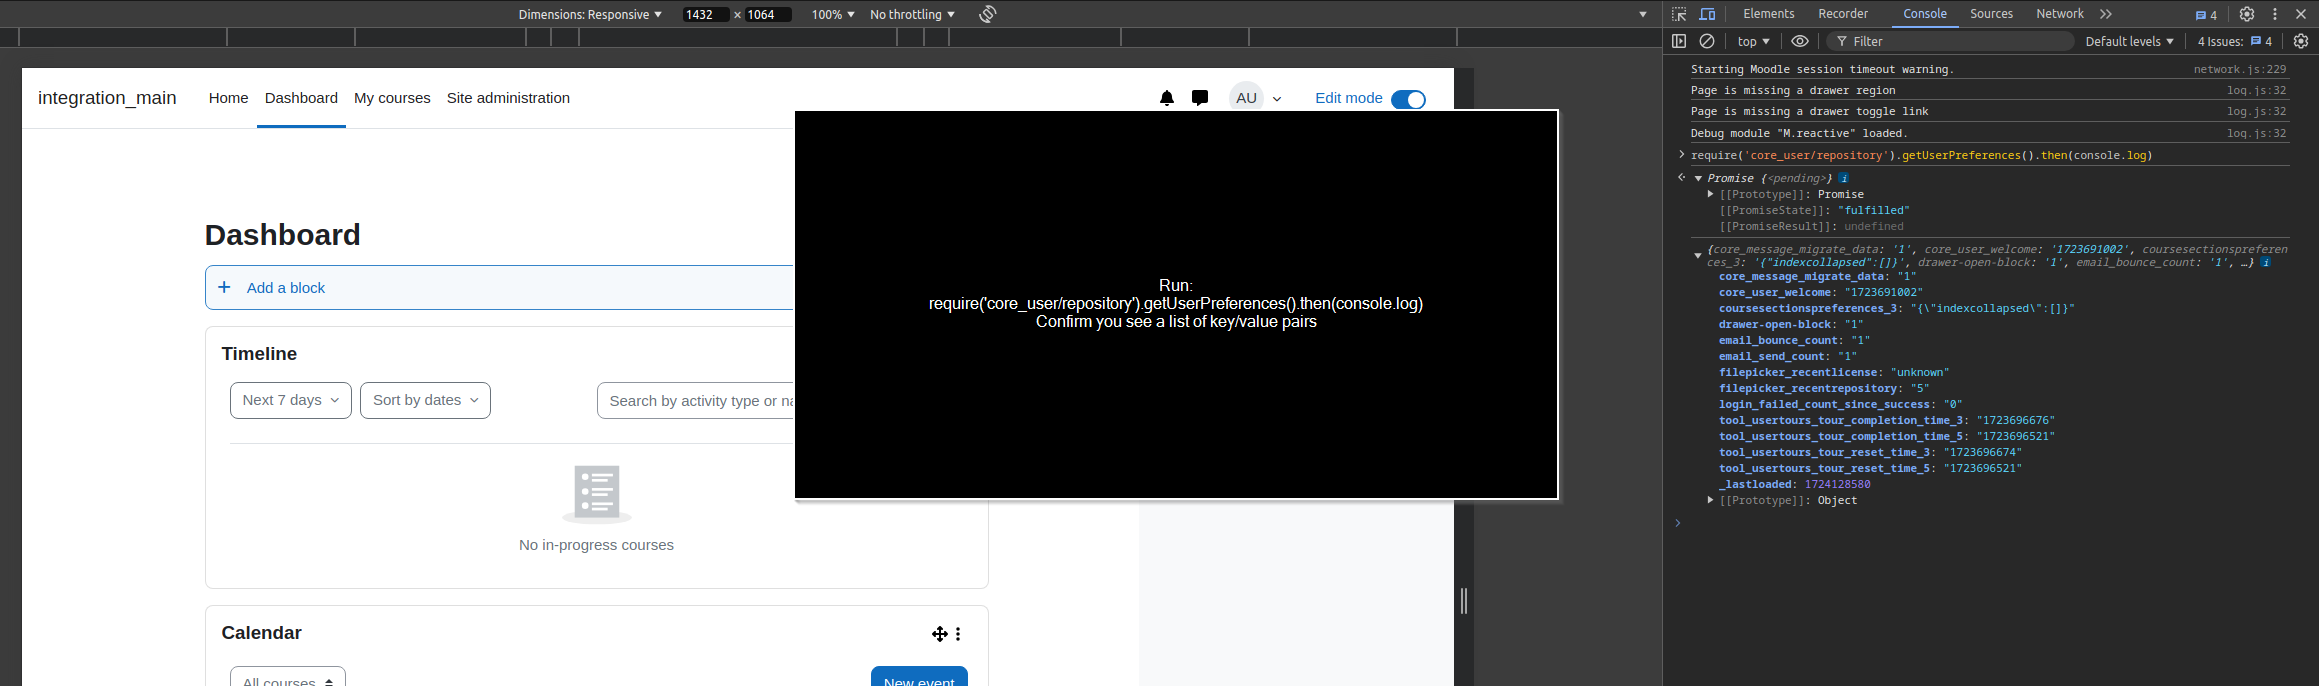Click the info badge after logged object summary
2319x686 pixels.
click(x=2265, y=262)
